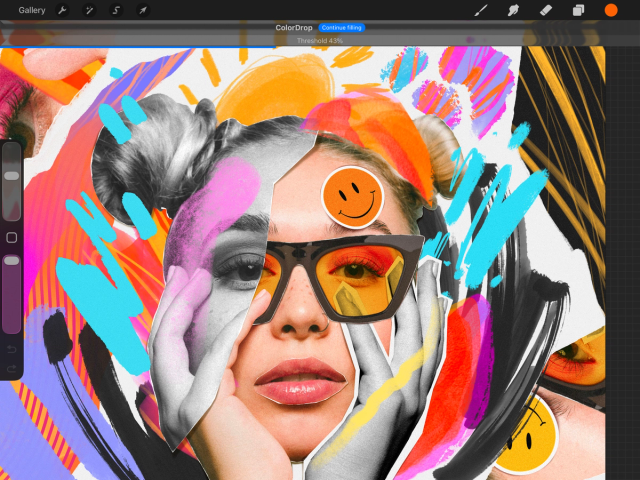This screenshot has height=480, width=640.
Task: Click the ColorDrop label
Action: [293, 28]
